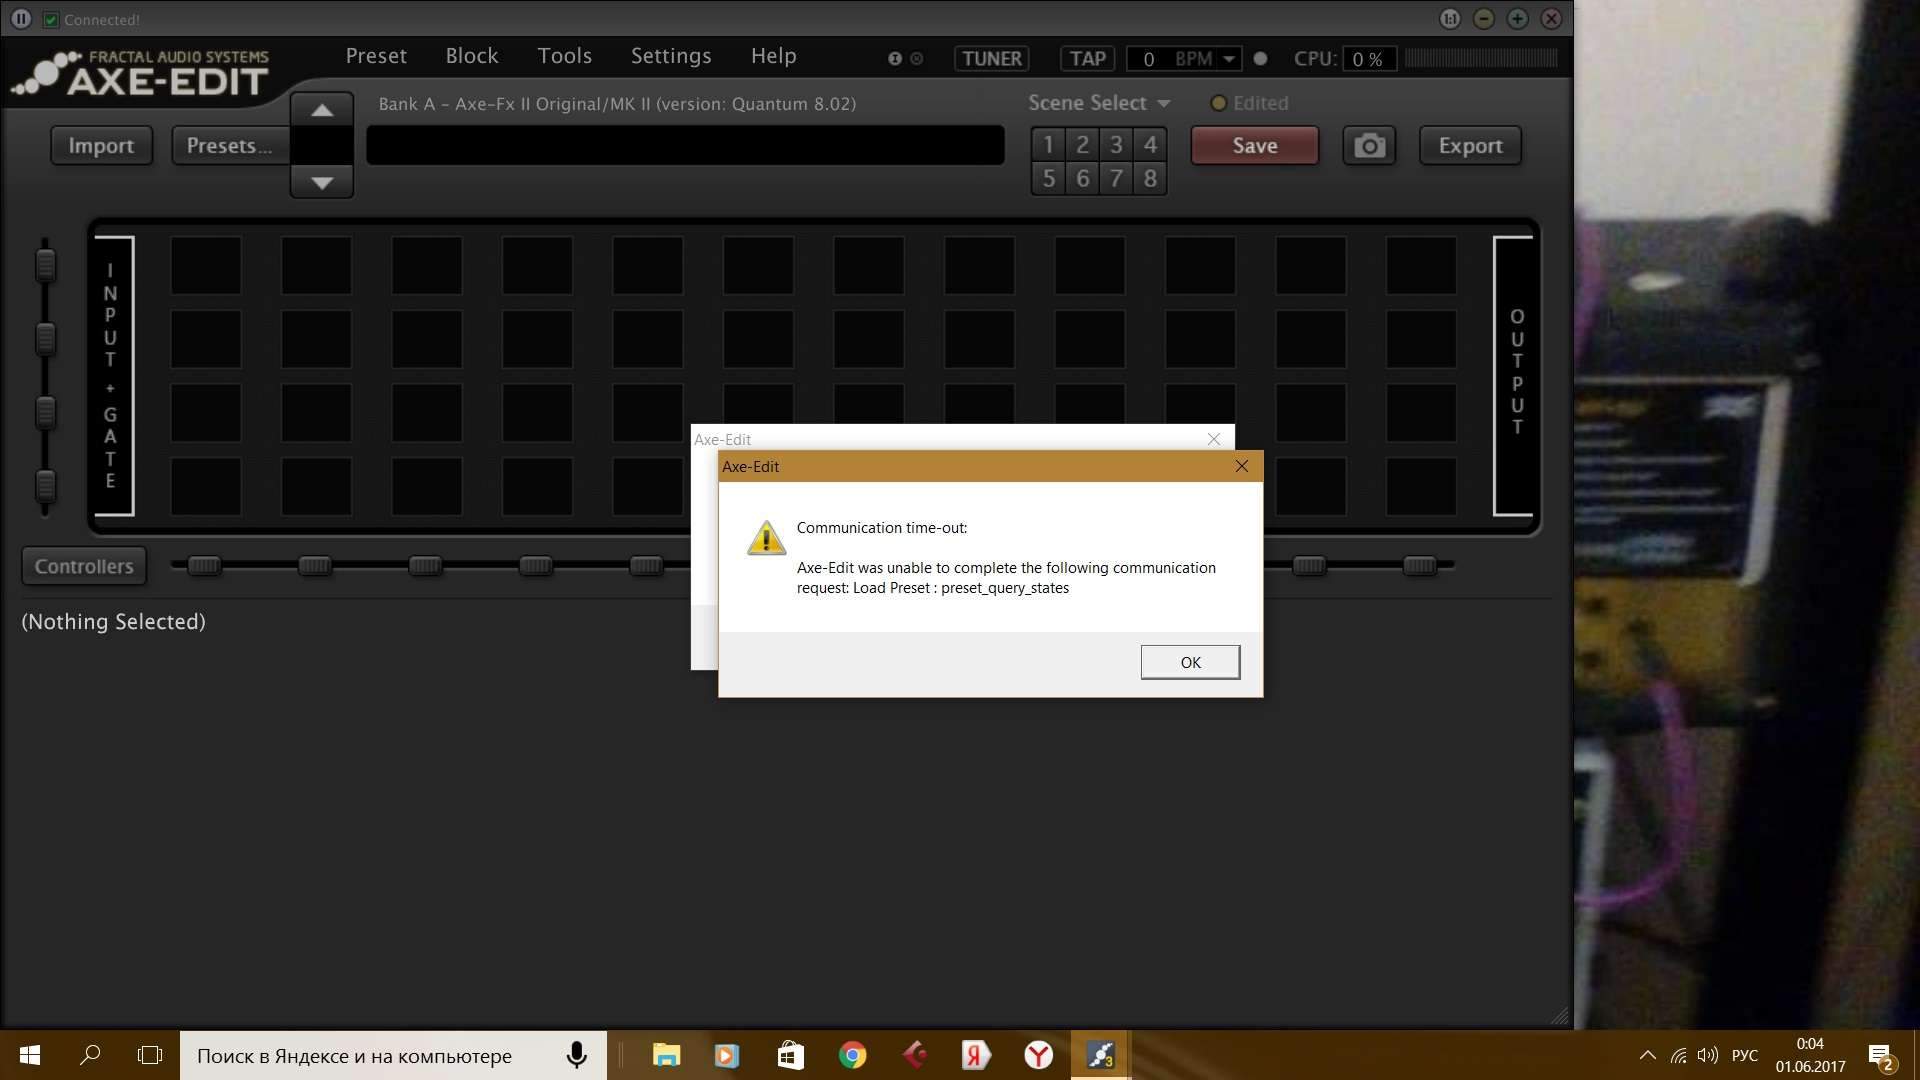Viewport: 1920px width, 1080px height.
Task: Open the BPM tempo dropdown arrow
Action: [1229, 59]
